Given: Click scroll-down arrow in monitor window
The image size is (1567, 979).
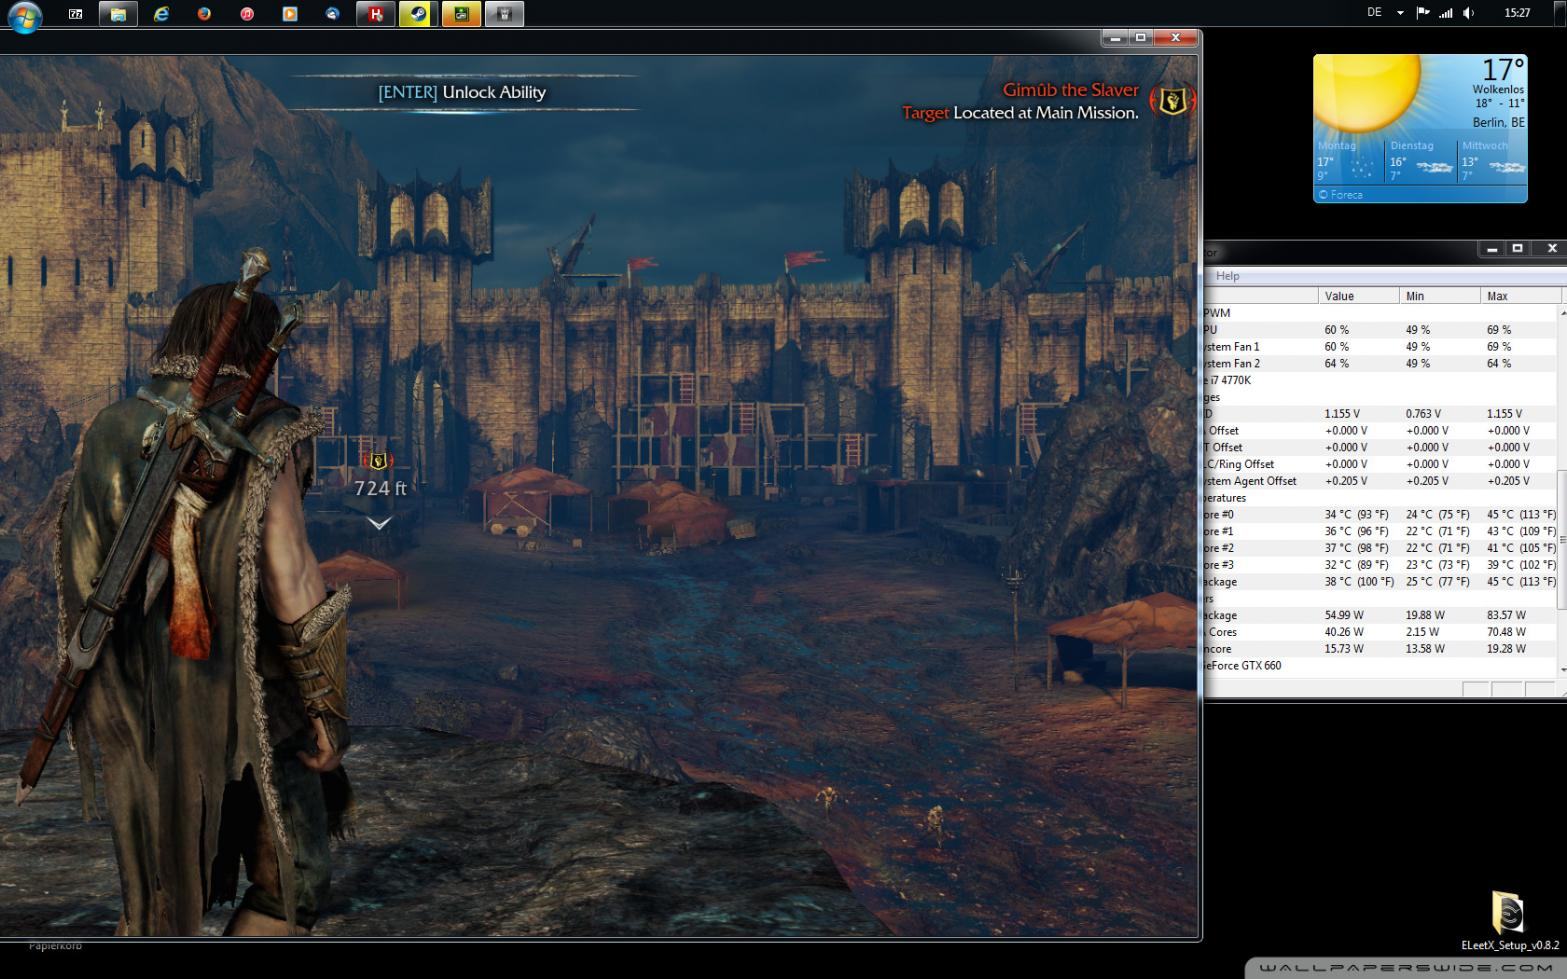Looking at the screenshot, I should (1562, 670).
